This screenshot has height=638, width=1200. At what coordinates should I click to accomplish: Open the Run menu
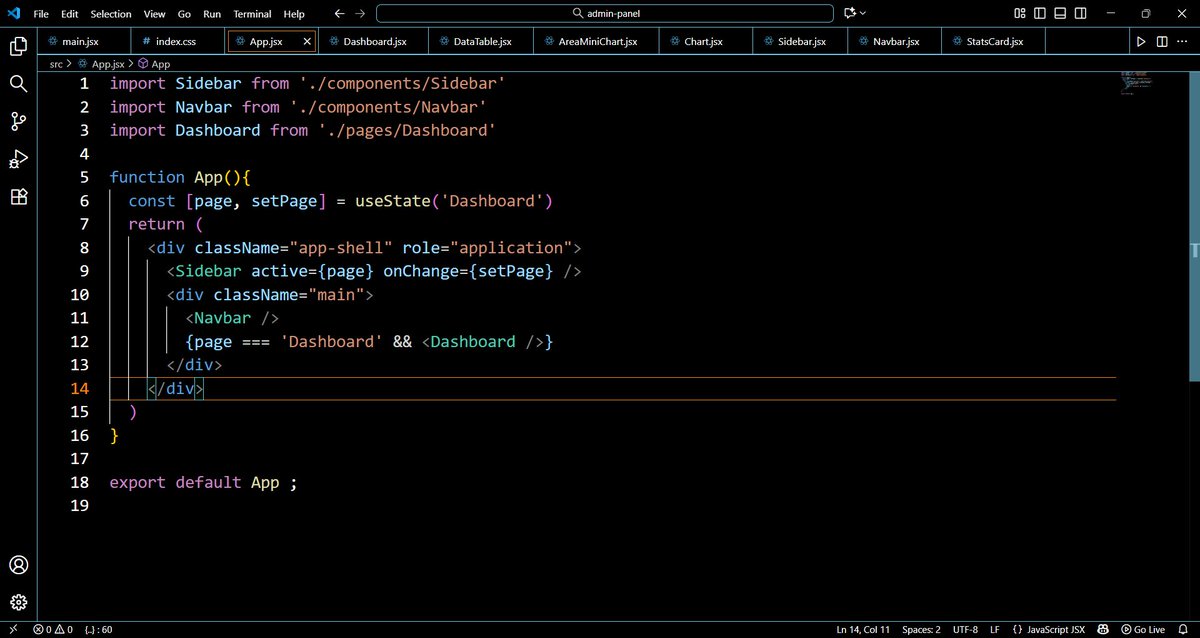coord(212,14)
